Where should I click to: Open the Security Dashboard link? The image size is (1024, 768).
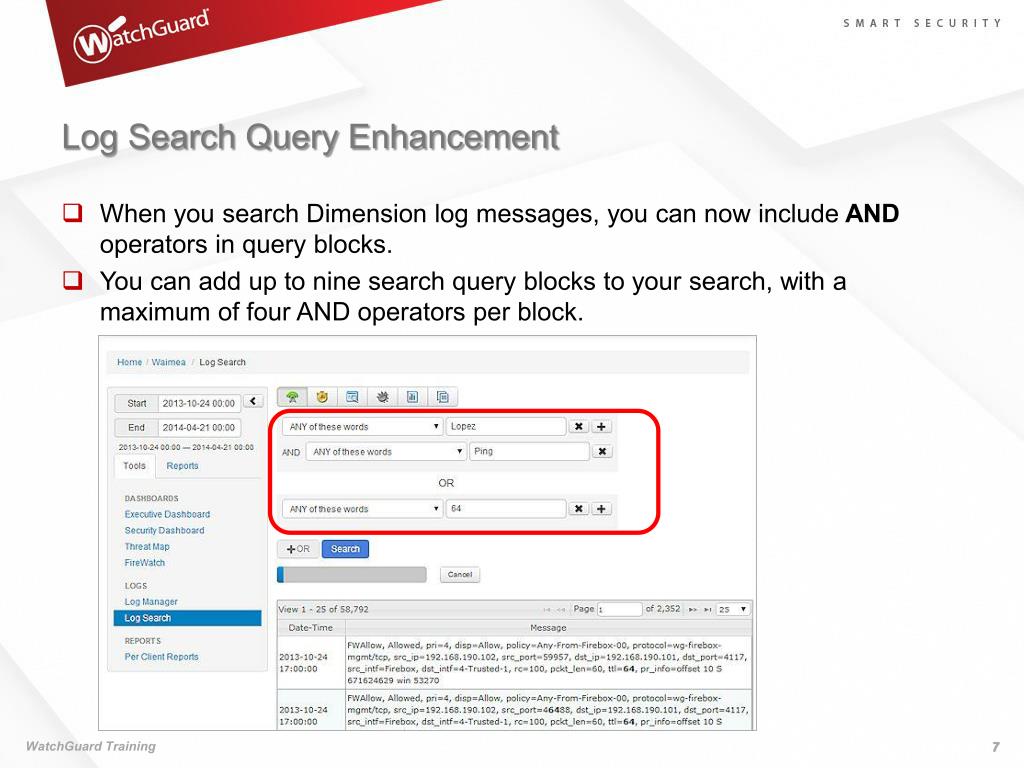click(x=165, y=530)
